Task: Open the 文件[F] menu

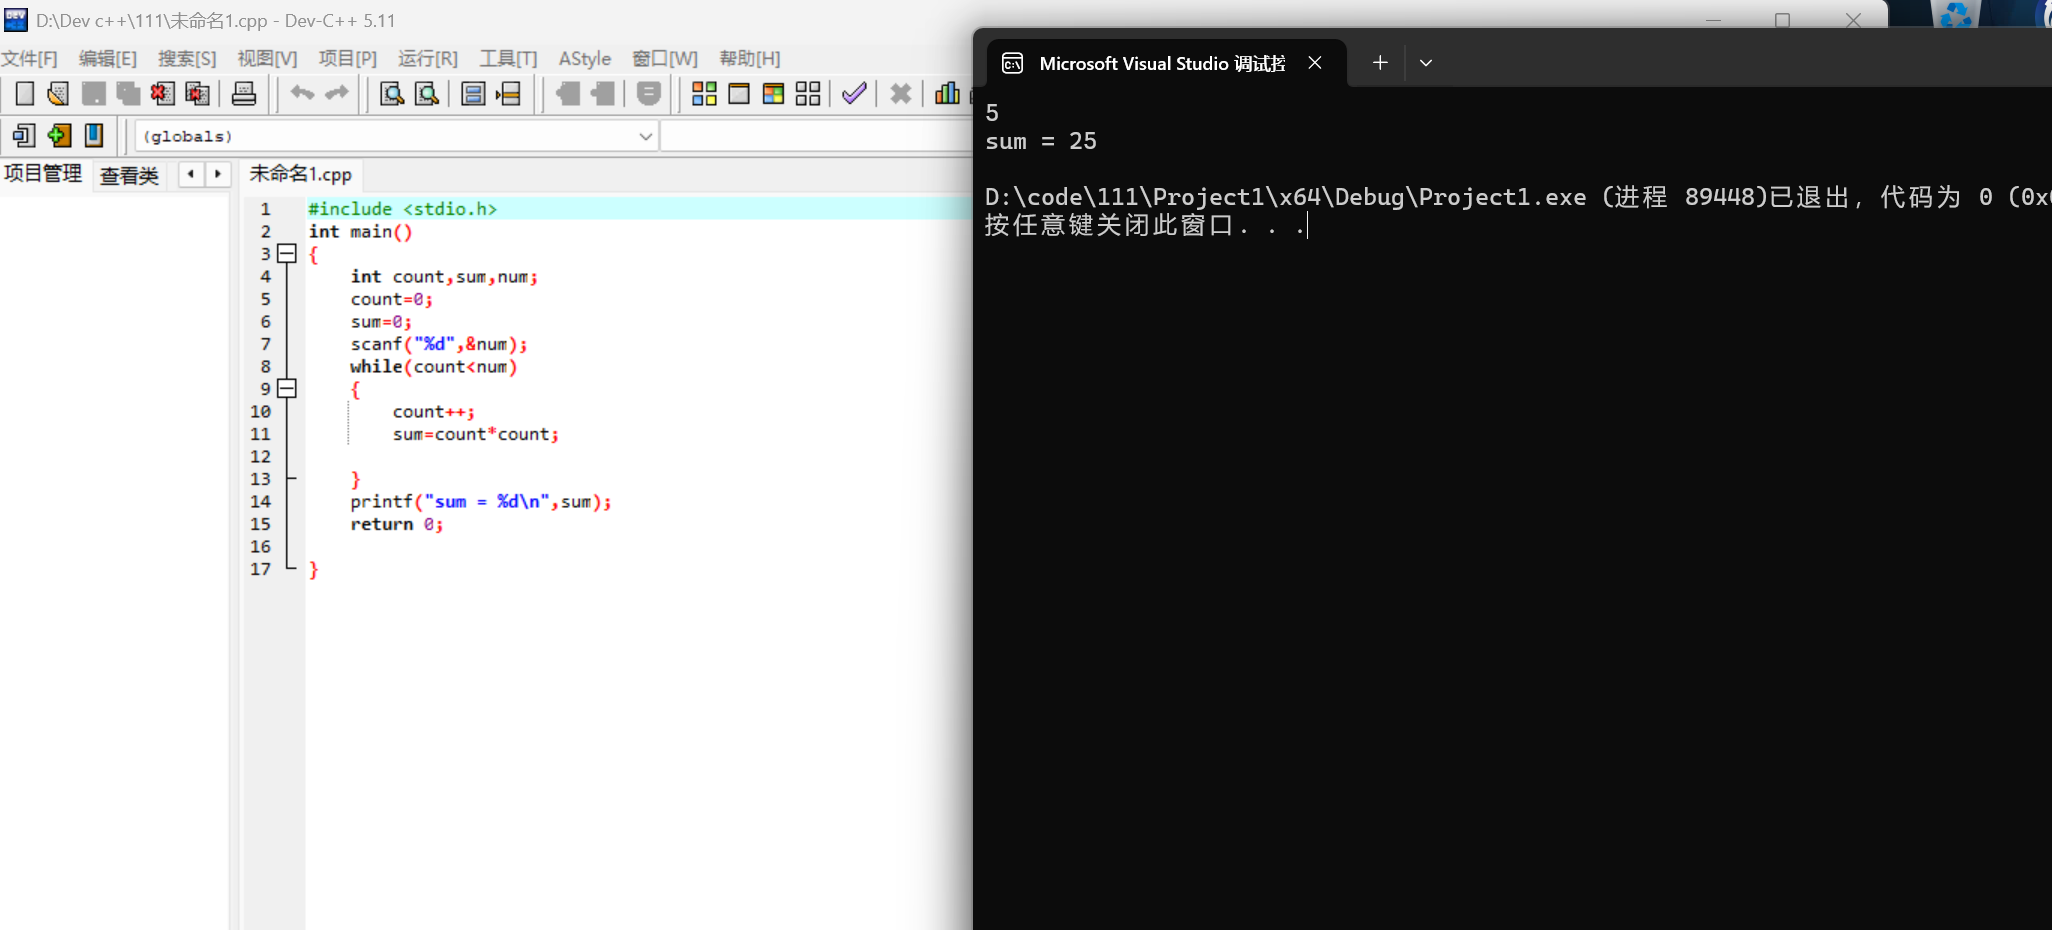Action: point(30,59)
